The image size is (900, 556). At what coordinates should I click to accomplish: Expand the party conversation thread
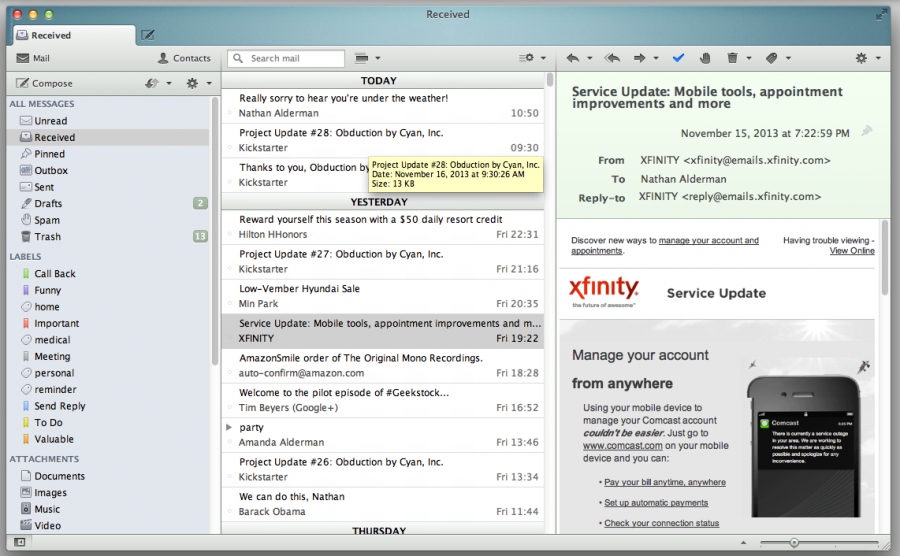coord(229,427)
